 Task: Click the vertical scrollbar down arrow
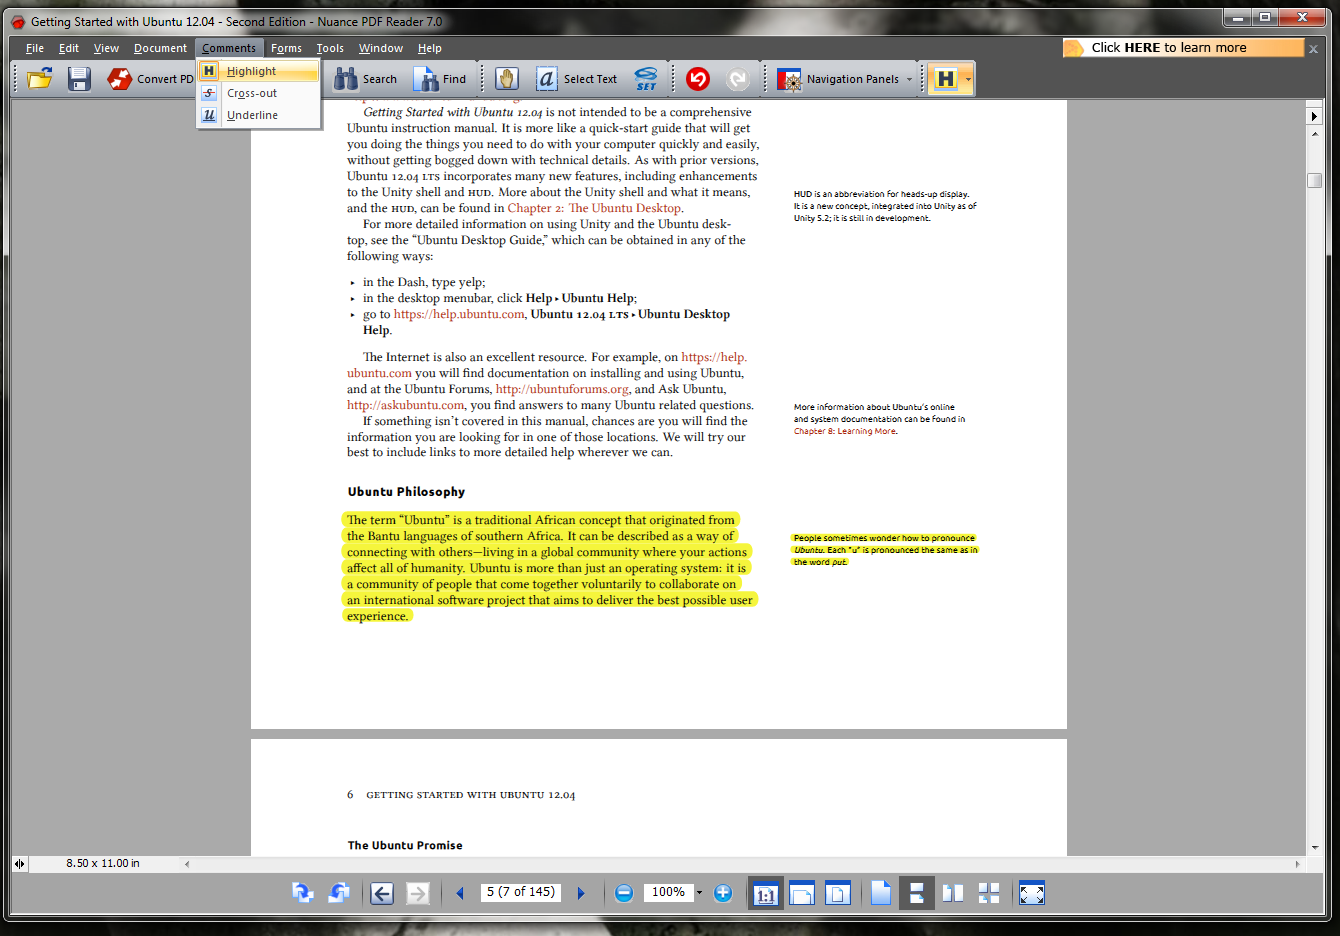pyautogui.click(x=1314, y=847)
